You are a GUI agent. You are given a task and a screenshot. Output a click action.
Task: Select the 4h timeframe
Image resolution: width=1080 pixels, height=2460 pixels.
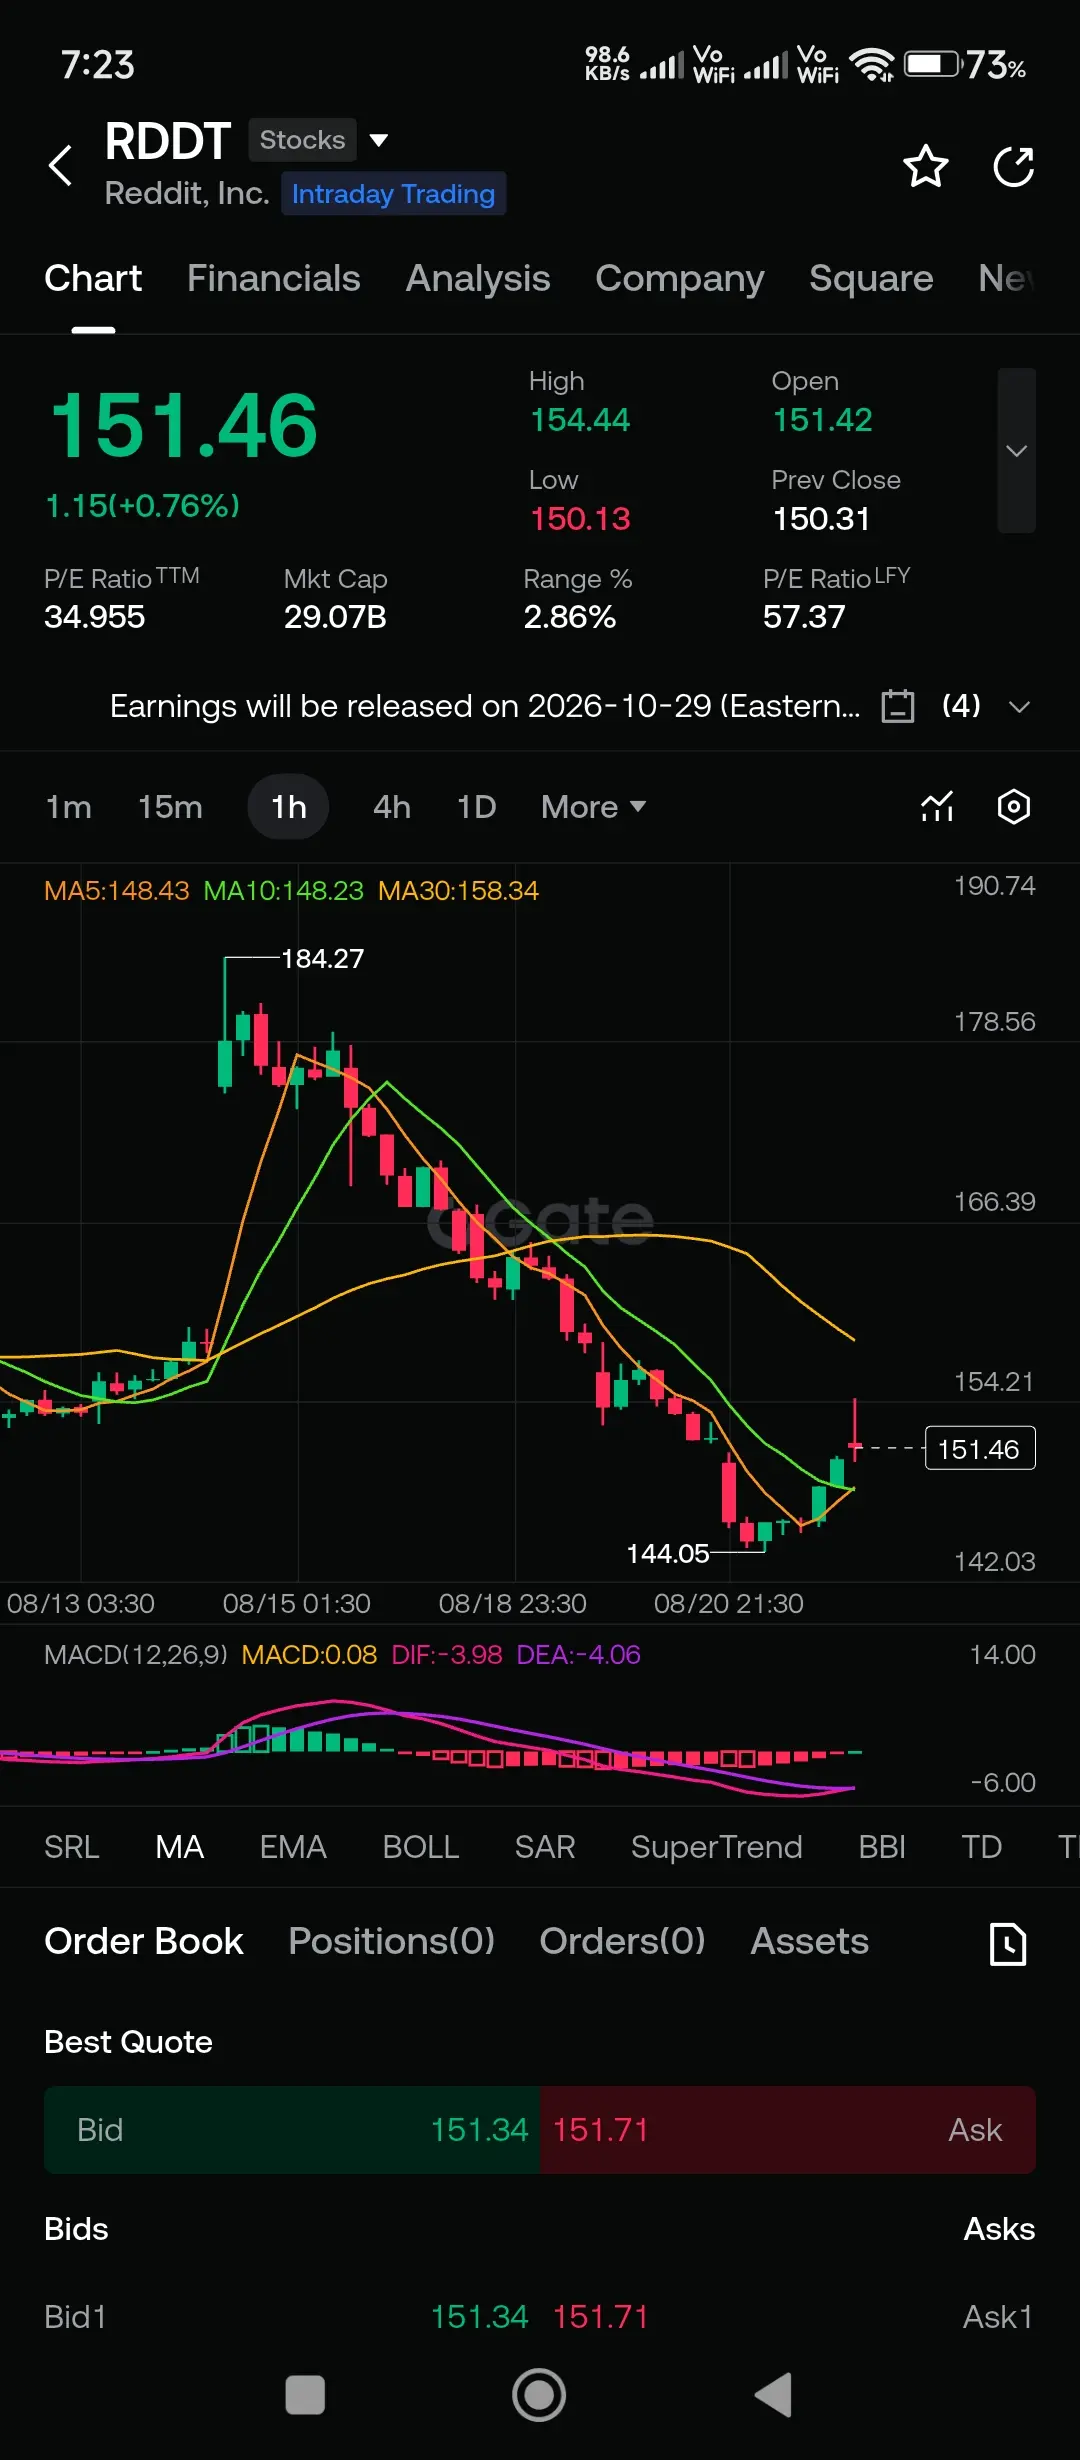coord(392,807)
